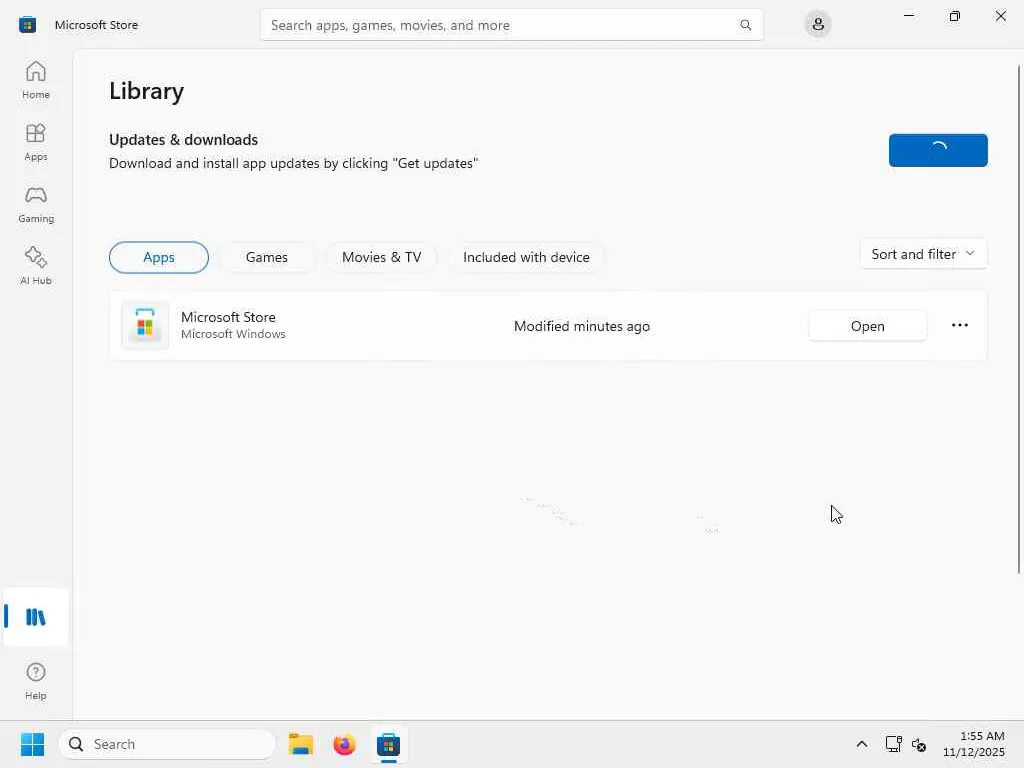1024x768 pixels.
Task: Open the clock and date panel
Action: coord(974,744)
